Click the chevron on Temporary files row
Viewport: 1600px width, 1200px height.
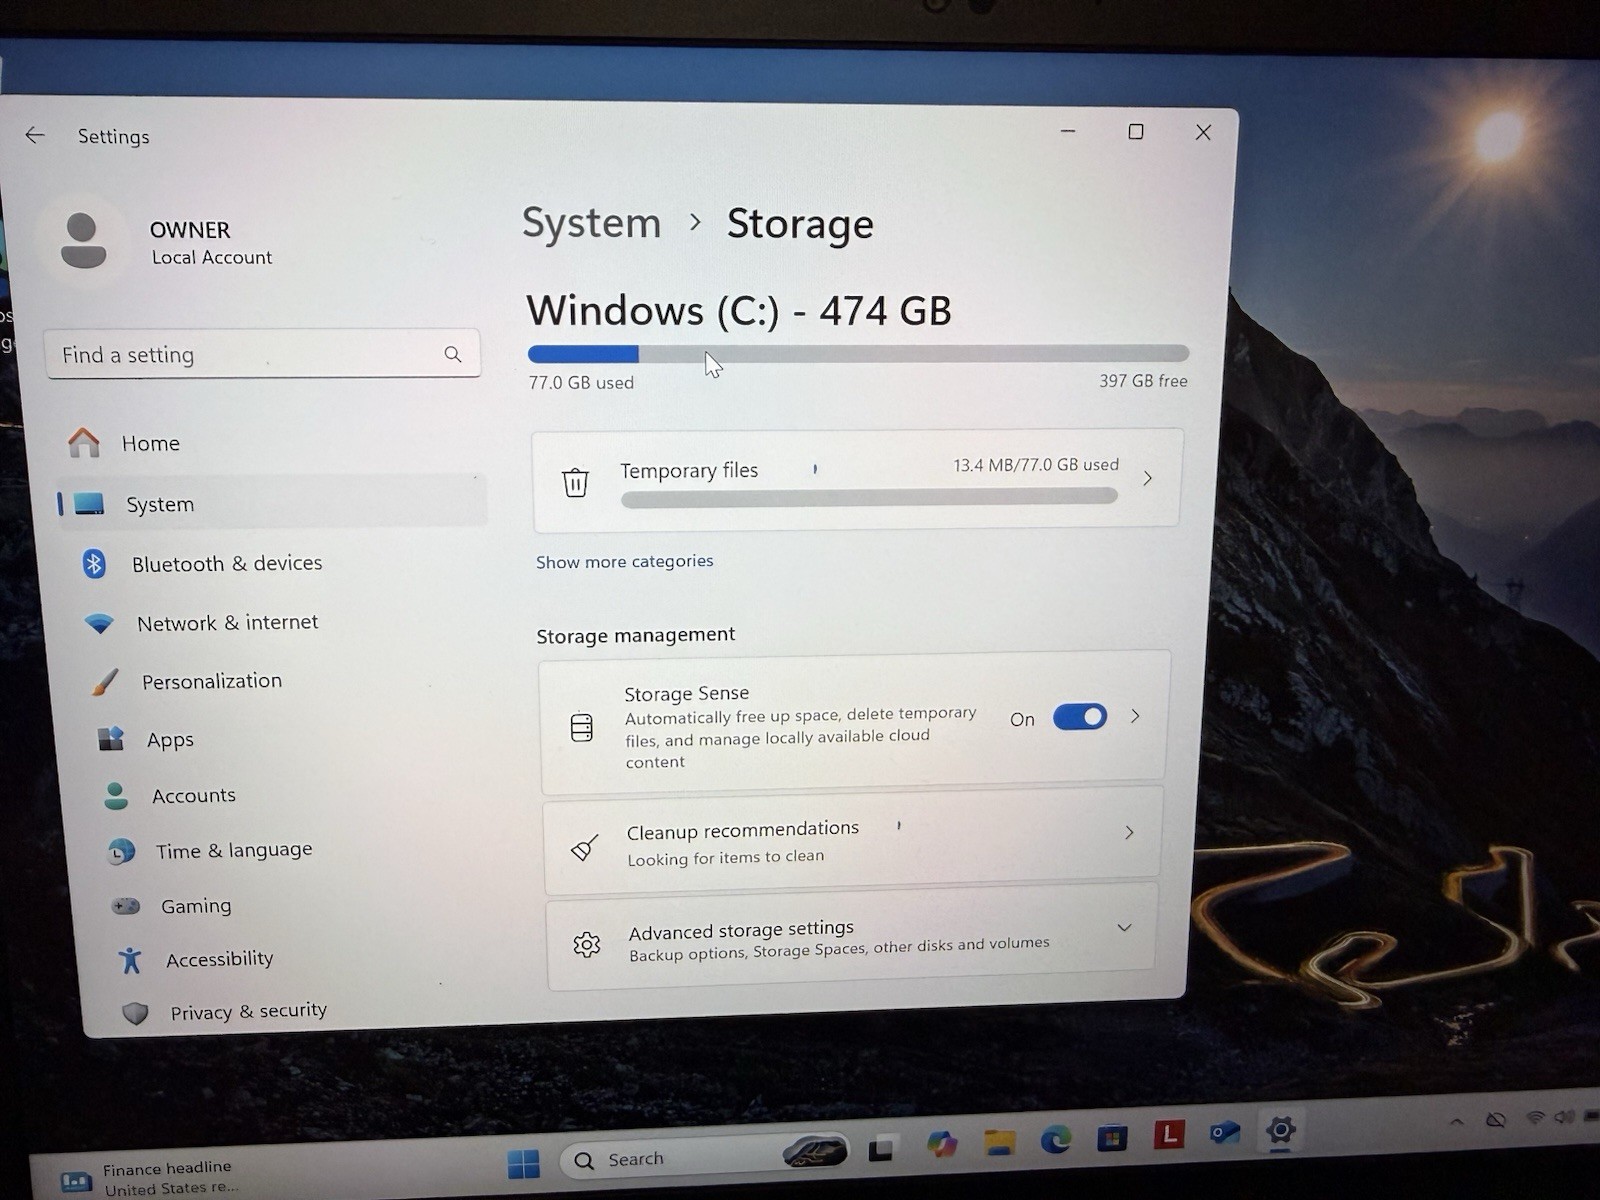[1147, 478]
